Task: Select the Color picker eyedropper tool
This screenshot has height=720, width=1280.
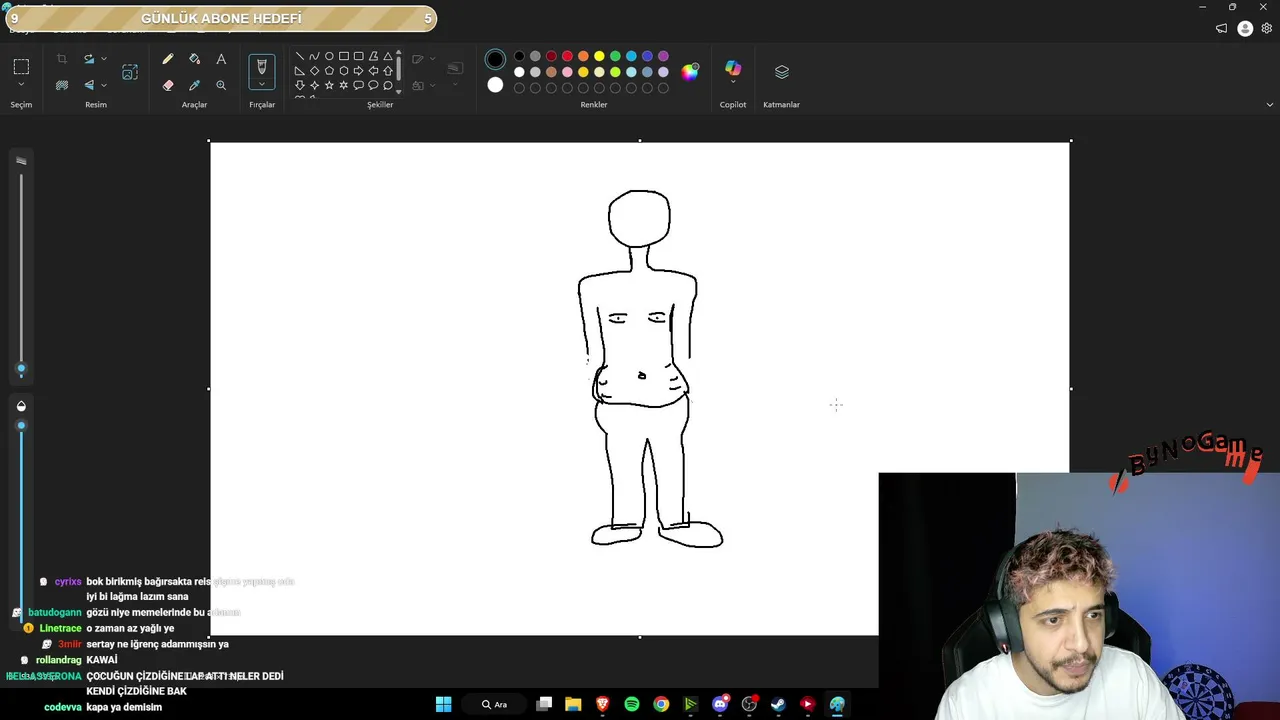Action: click(195, 85)
